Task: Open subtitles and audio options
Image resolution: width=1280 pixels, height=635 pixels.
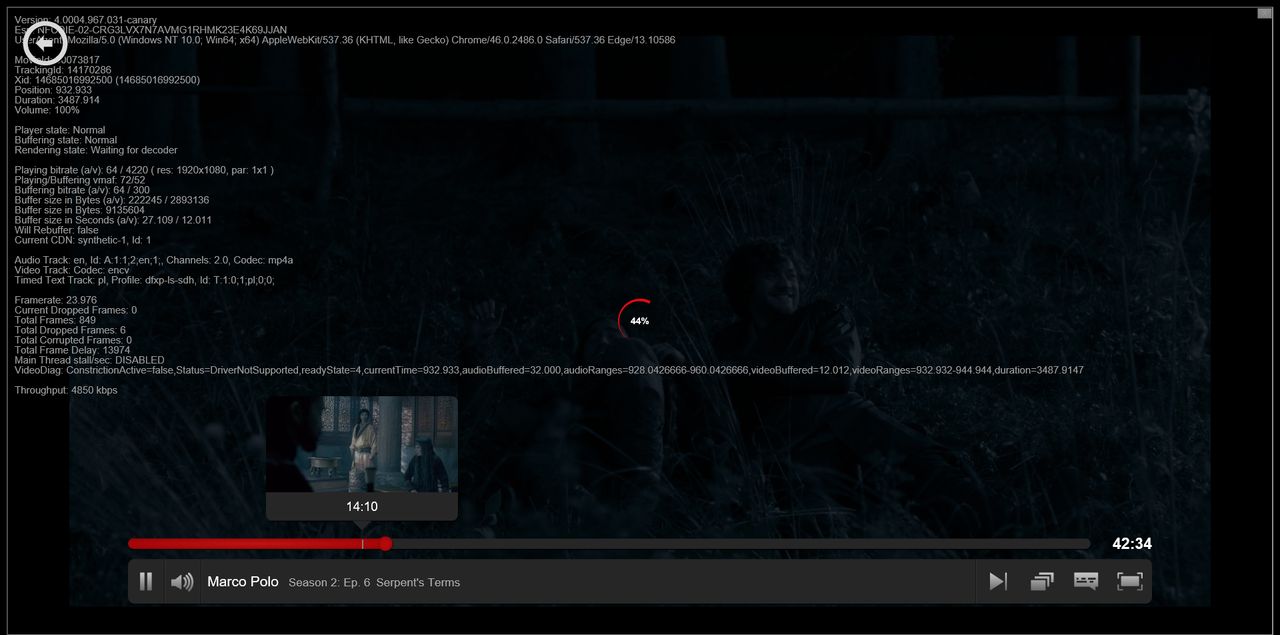Action: pyautogui.click(x=1086, y=581)
